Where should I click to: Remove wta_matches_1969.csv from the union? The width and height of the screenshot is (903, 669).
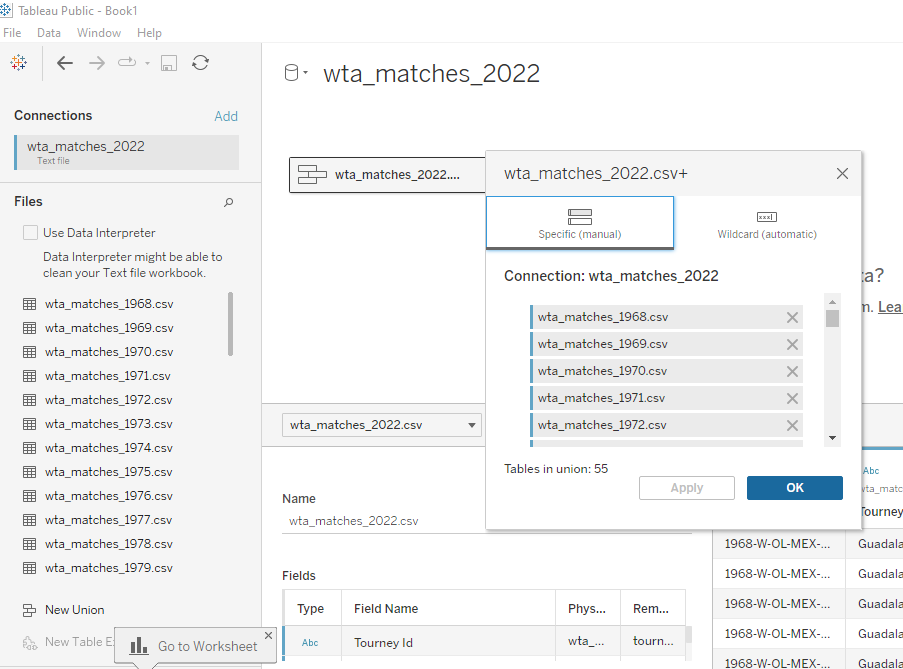pyautogui.click(x=792, y=344)
